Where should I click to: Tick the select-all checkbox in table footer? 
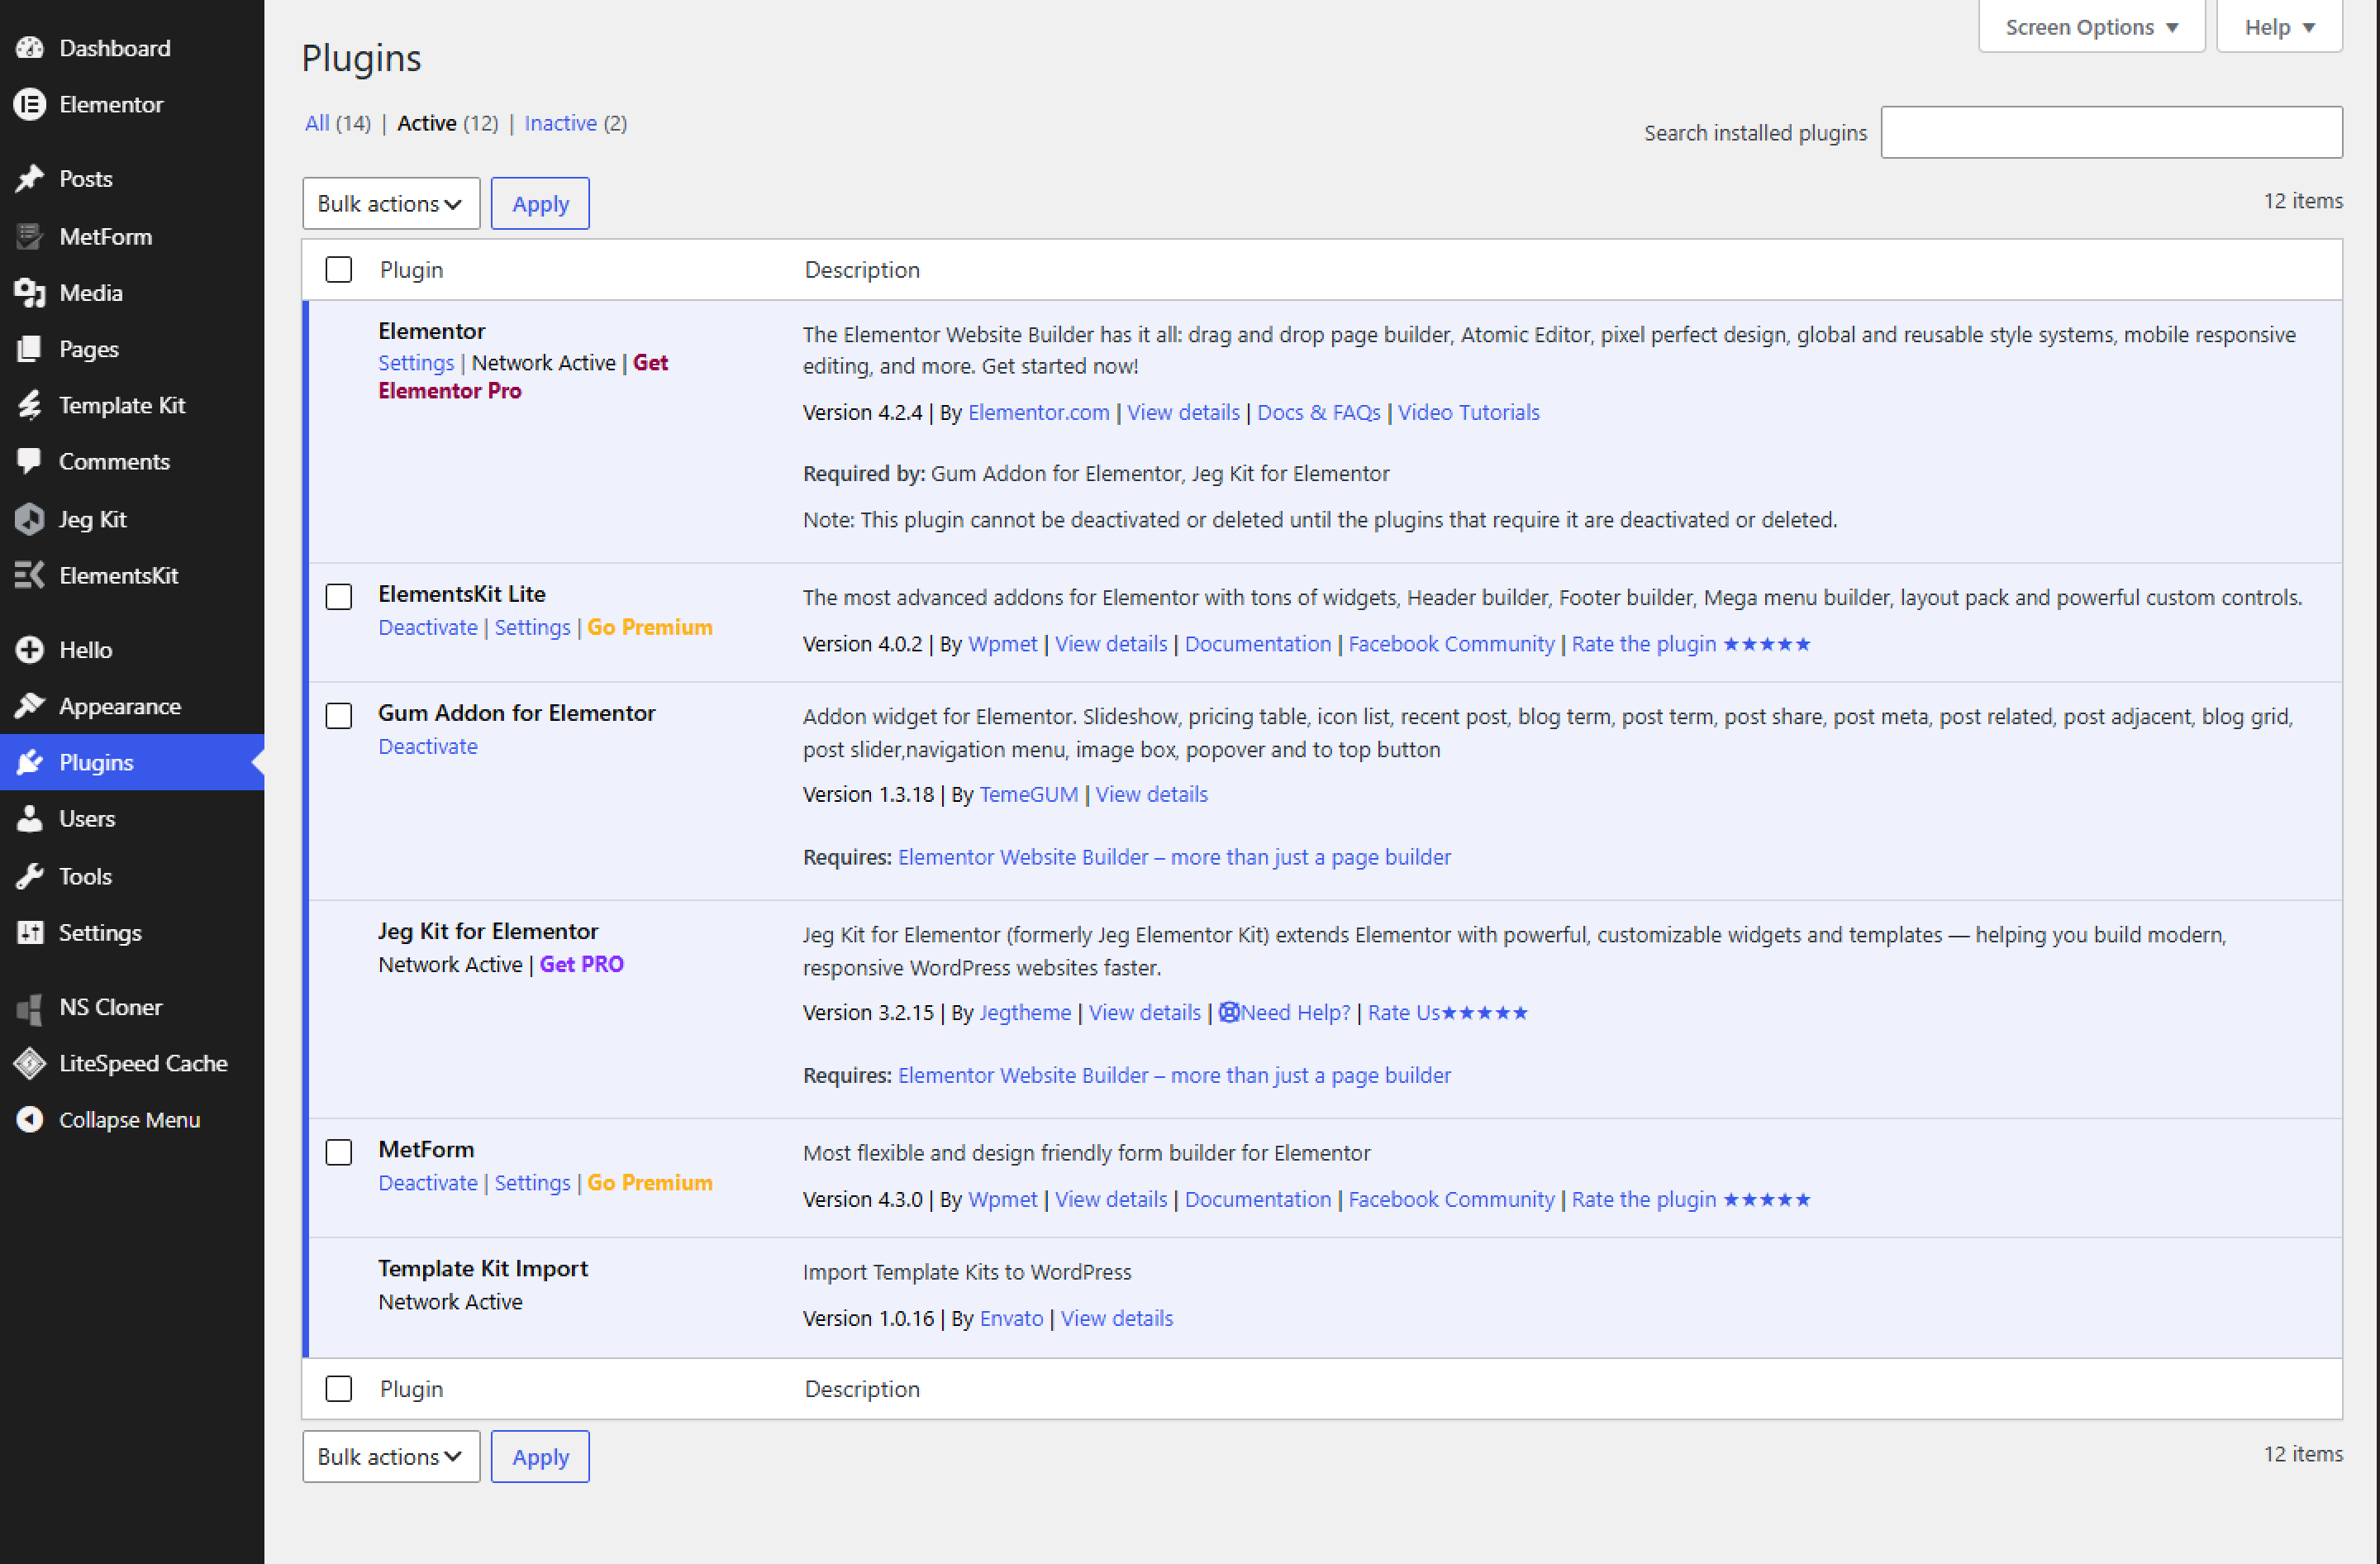coord(339,1389)
